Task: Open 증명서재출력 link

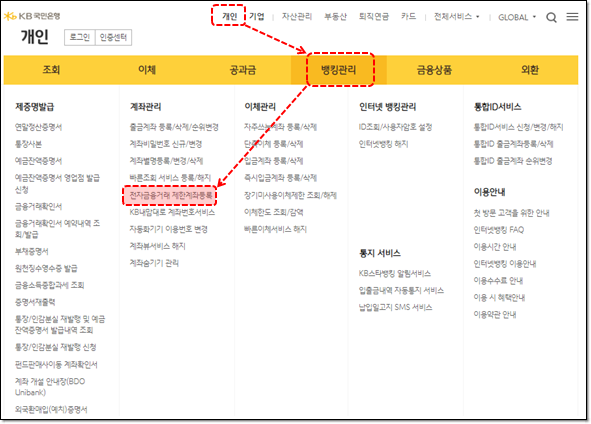Action: pos(35,302)
